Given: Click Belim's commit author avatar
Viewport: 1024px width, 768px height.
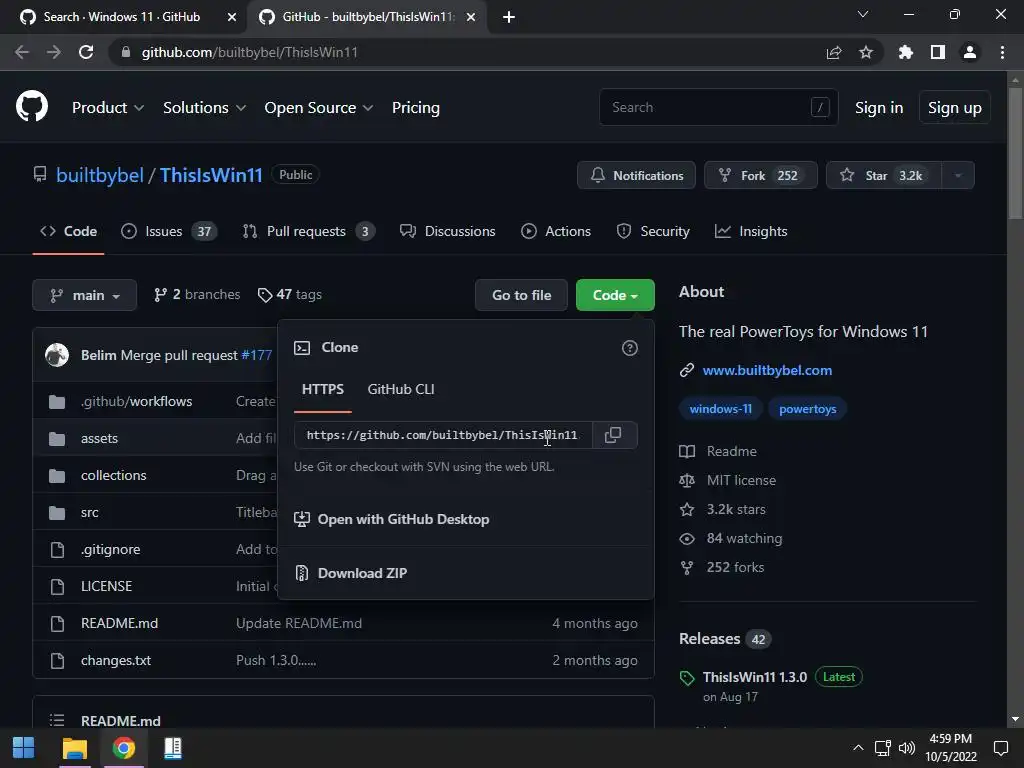Looking at the screenshot, I should (57, 355).
